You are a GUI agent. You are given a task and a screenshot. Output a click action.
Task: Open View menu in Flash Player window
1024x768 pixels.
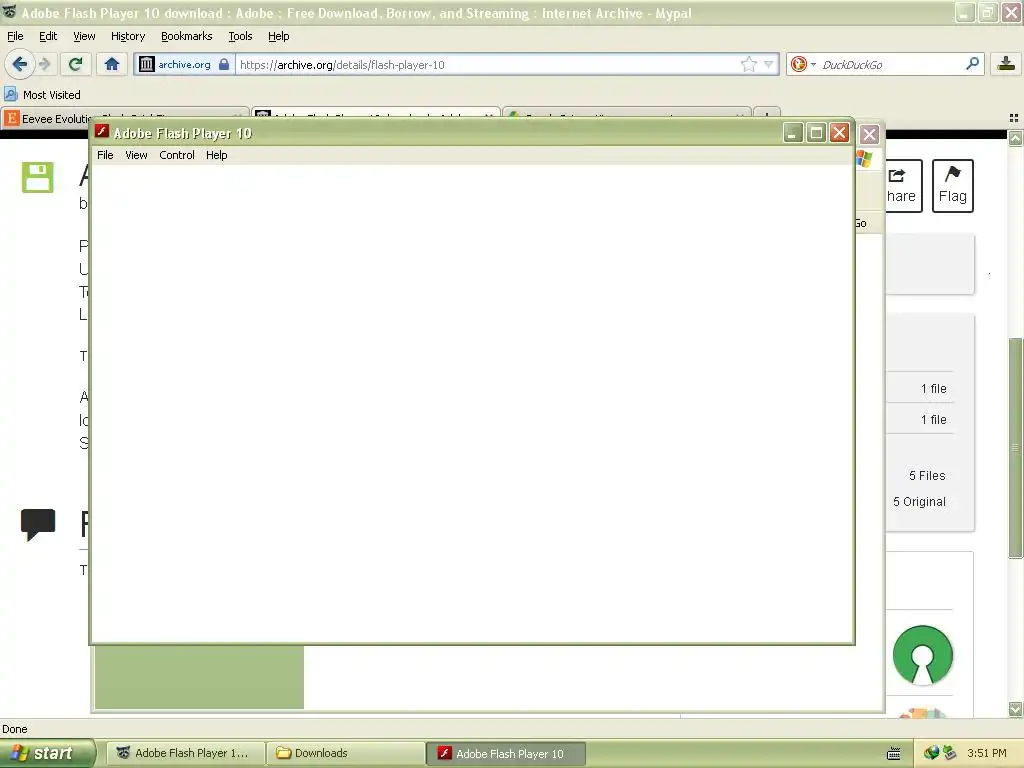(136, 155)
